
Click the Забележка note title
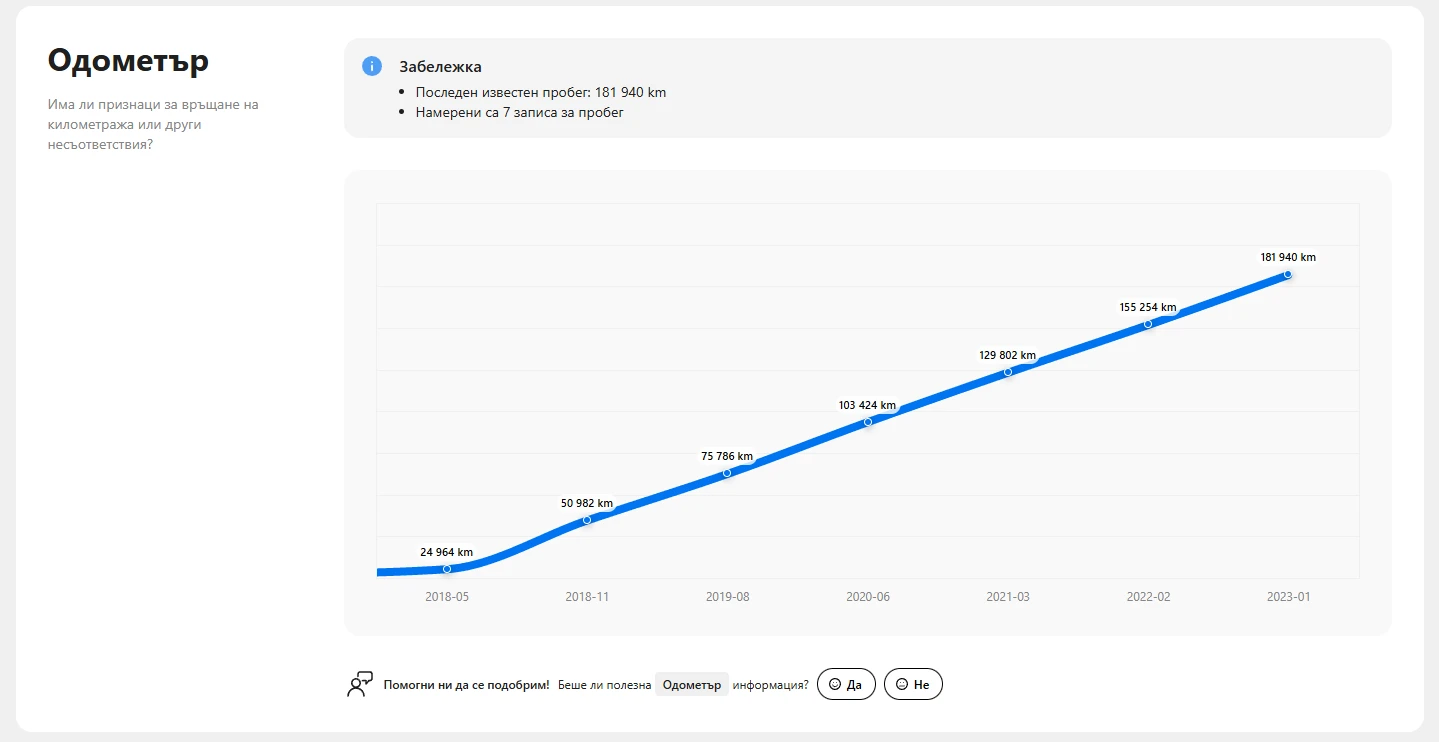(440, 67)
